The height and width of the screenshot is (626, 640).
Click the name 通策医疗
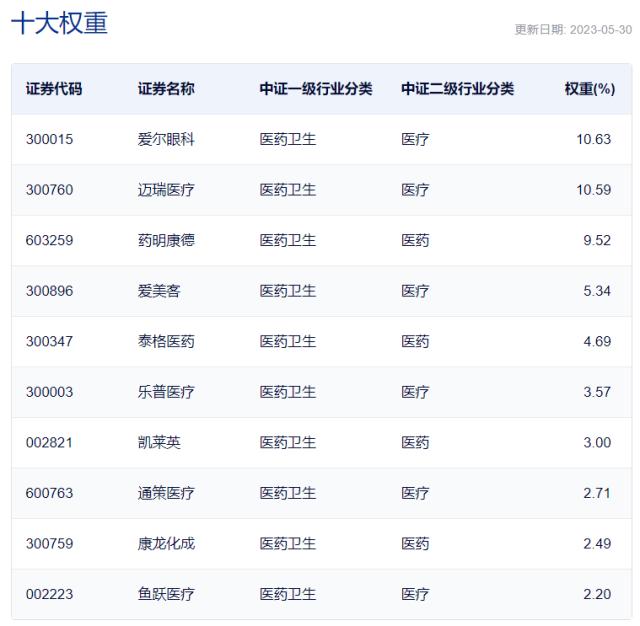coord(166,493)
